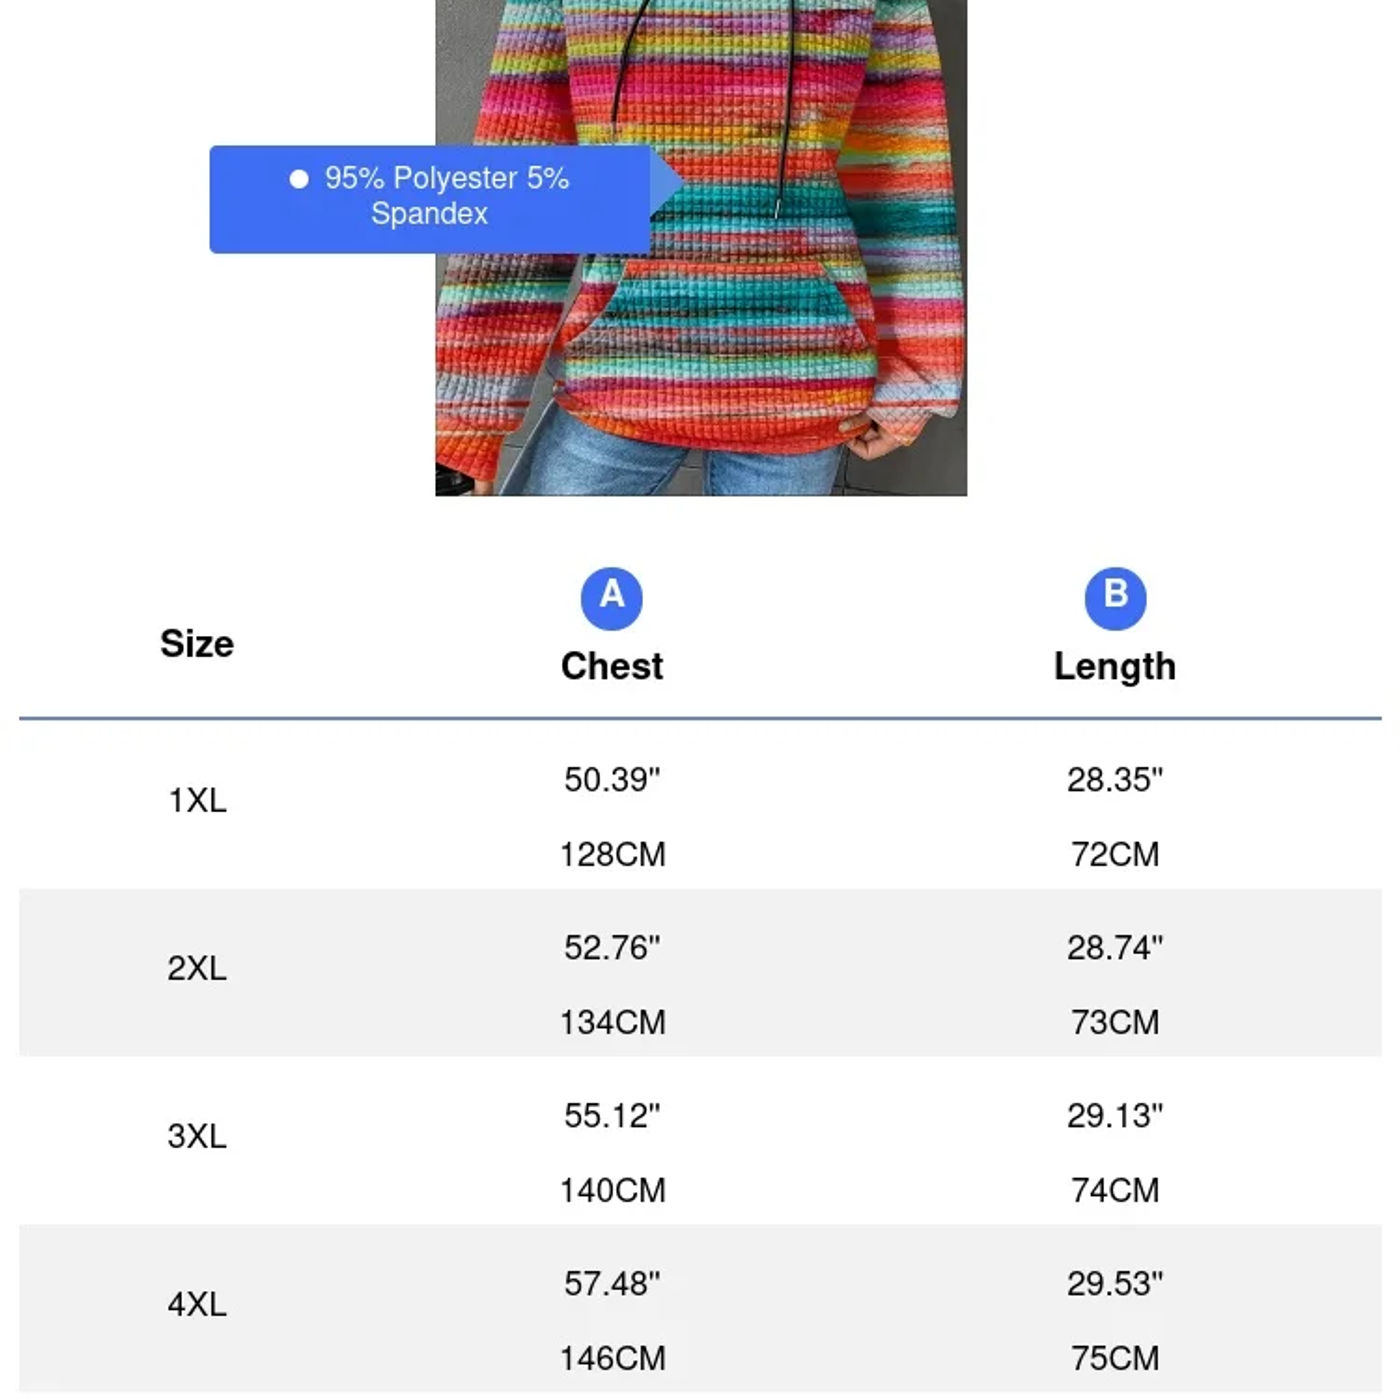Select the 3XL size row label
This screenshot has width=1400, height=1400.
click(197, 1136)
